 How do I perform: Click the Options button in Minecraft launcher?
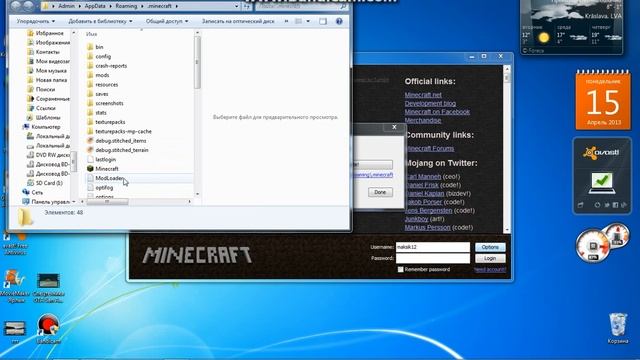[x=490, y=247]
